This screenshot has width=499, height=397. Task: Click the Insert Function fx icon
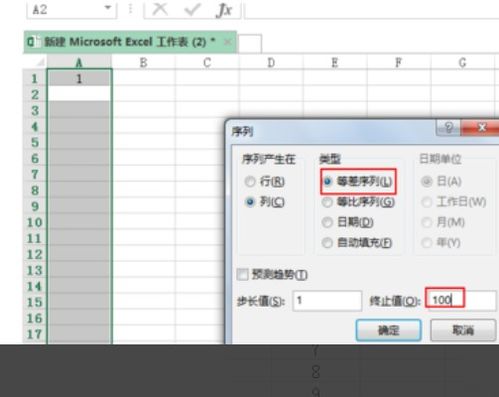pos(224,10)
